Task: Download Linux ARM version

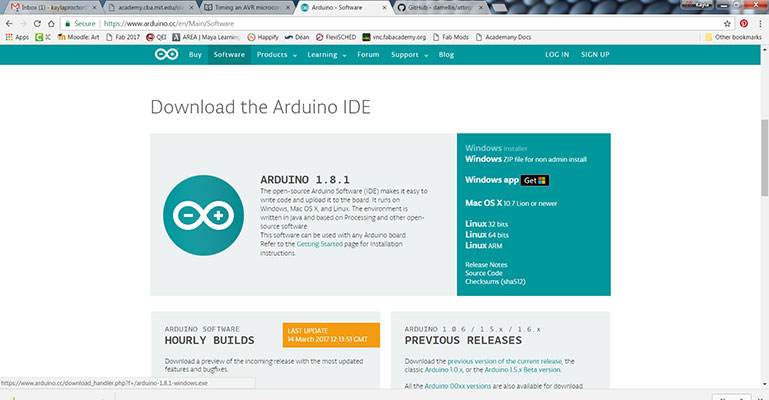Action: tap(484, 246)
